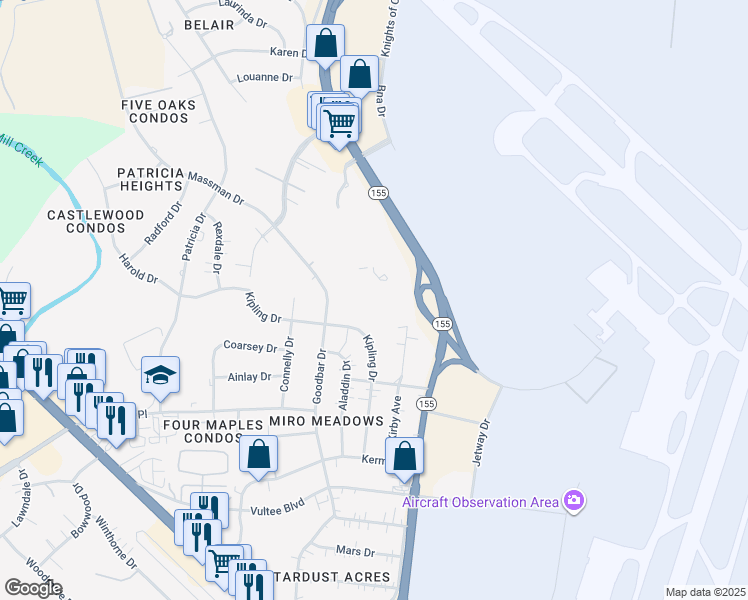Select the shopping cart marker near Mill Creek

point(12,301)
